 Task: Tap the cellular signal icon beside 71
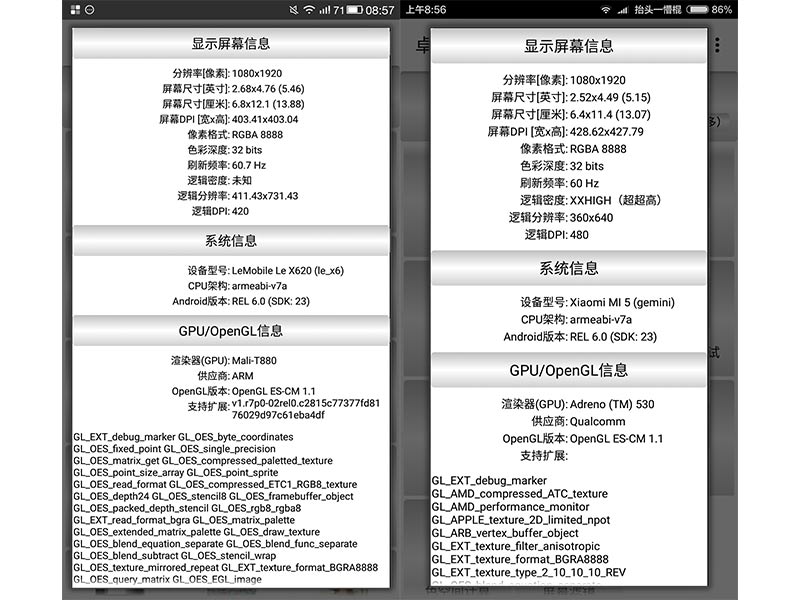click(x=326, y=9)
